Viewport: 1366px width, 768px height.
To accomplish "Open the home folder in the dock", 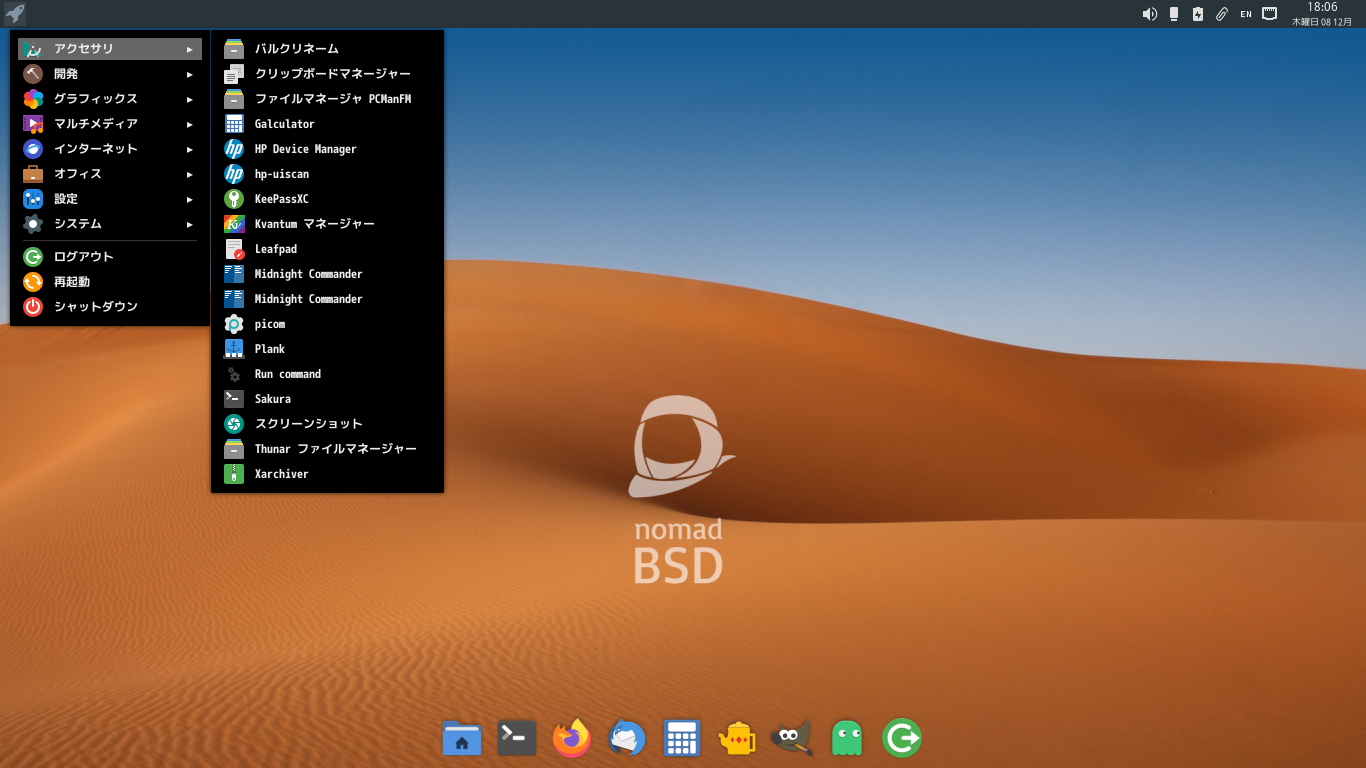I will point(462,739).
